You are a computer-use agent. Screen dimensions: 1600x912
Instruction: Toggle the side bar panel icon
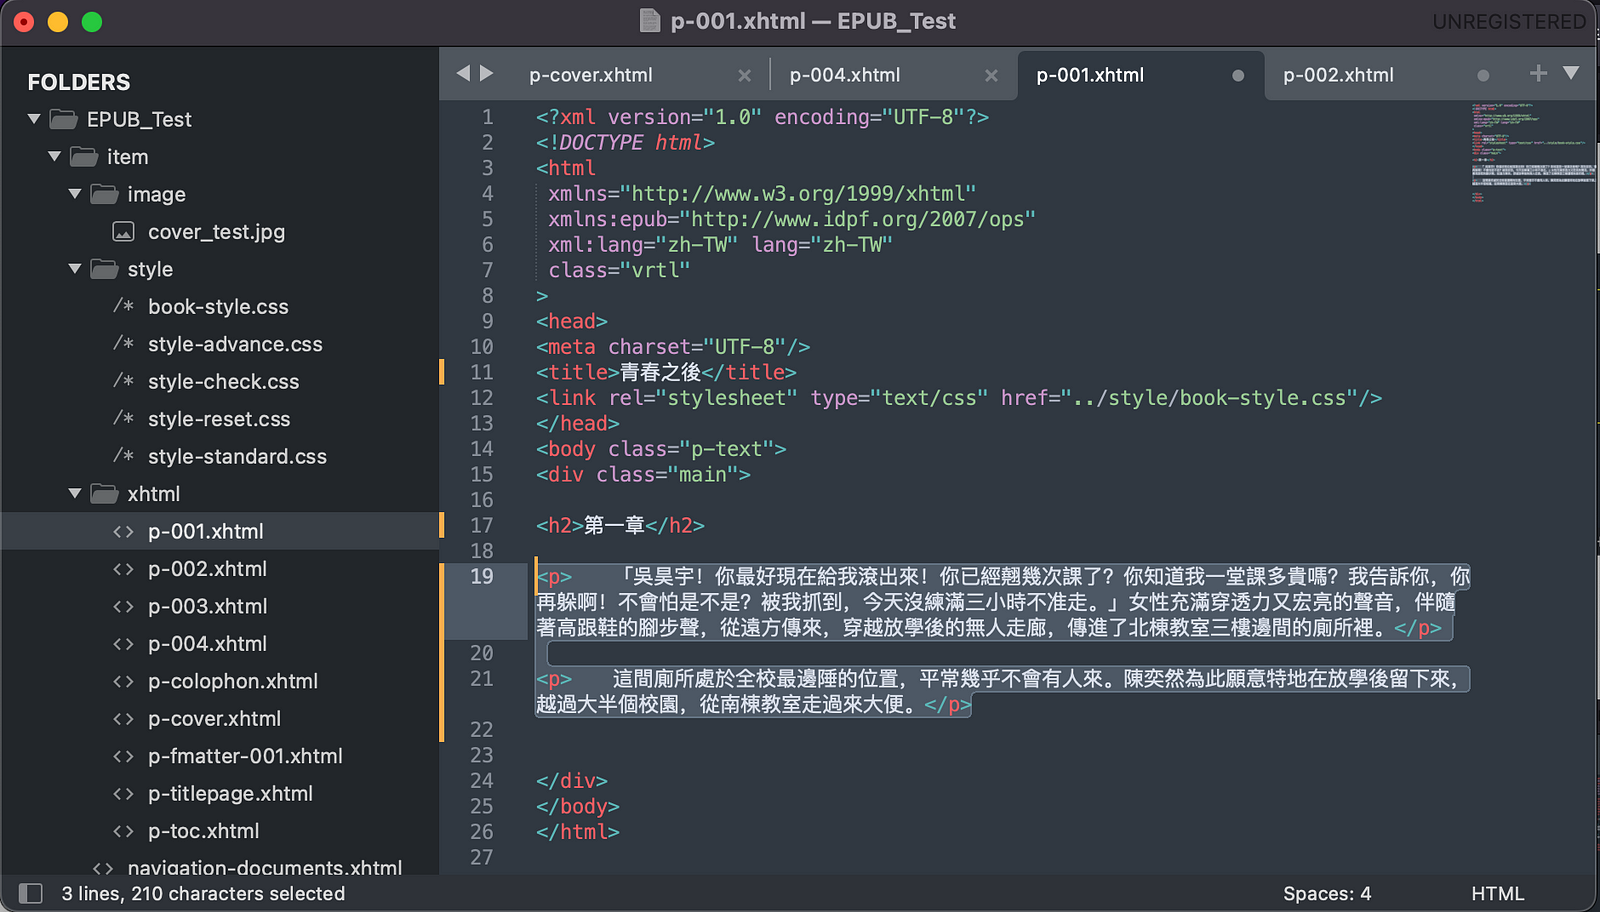point(31,893)
